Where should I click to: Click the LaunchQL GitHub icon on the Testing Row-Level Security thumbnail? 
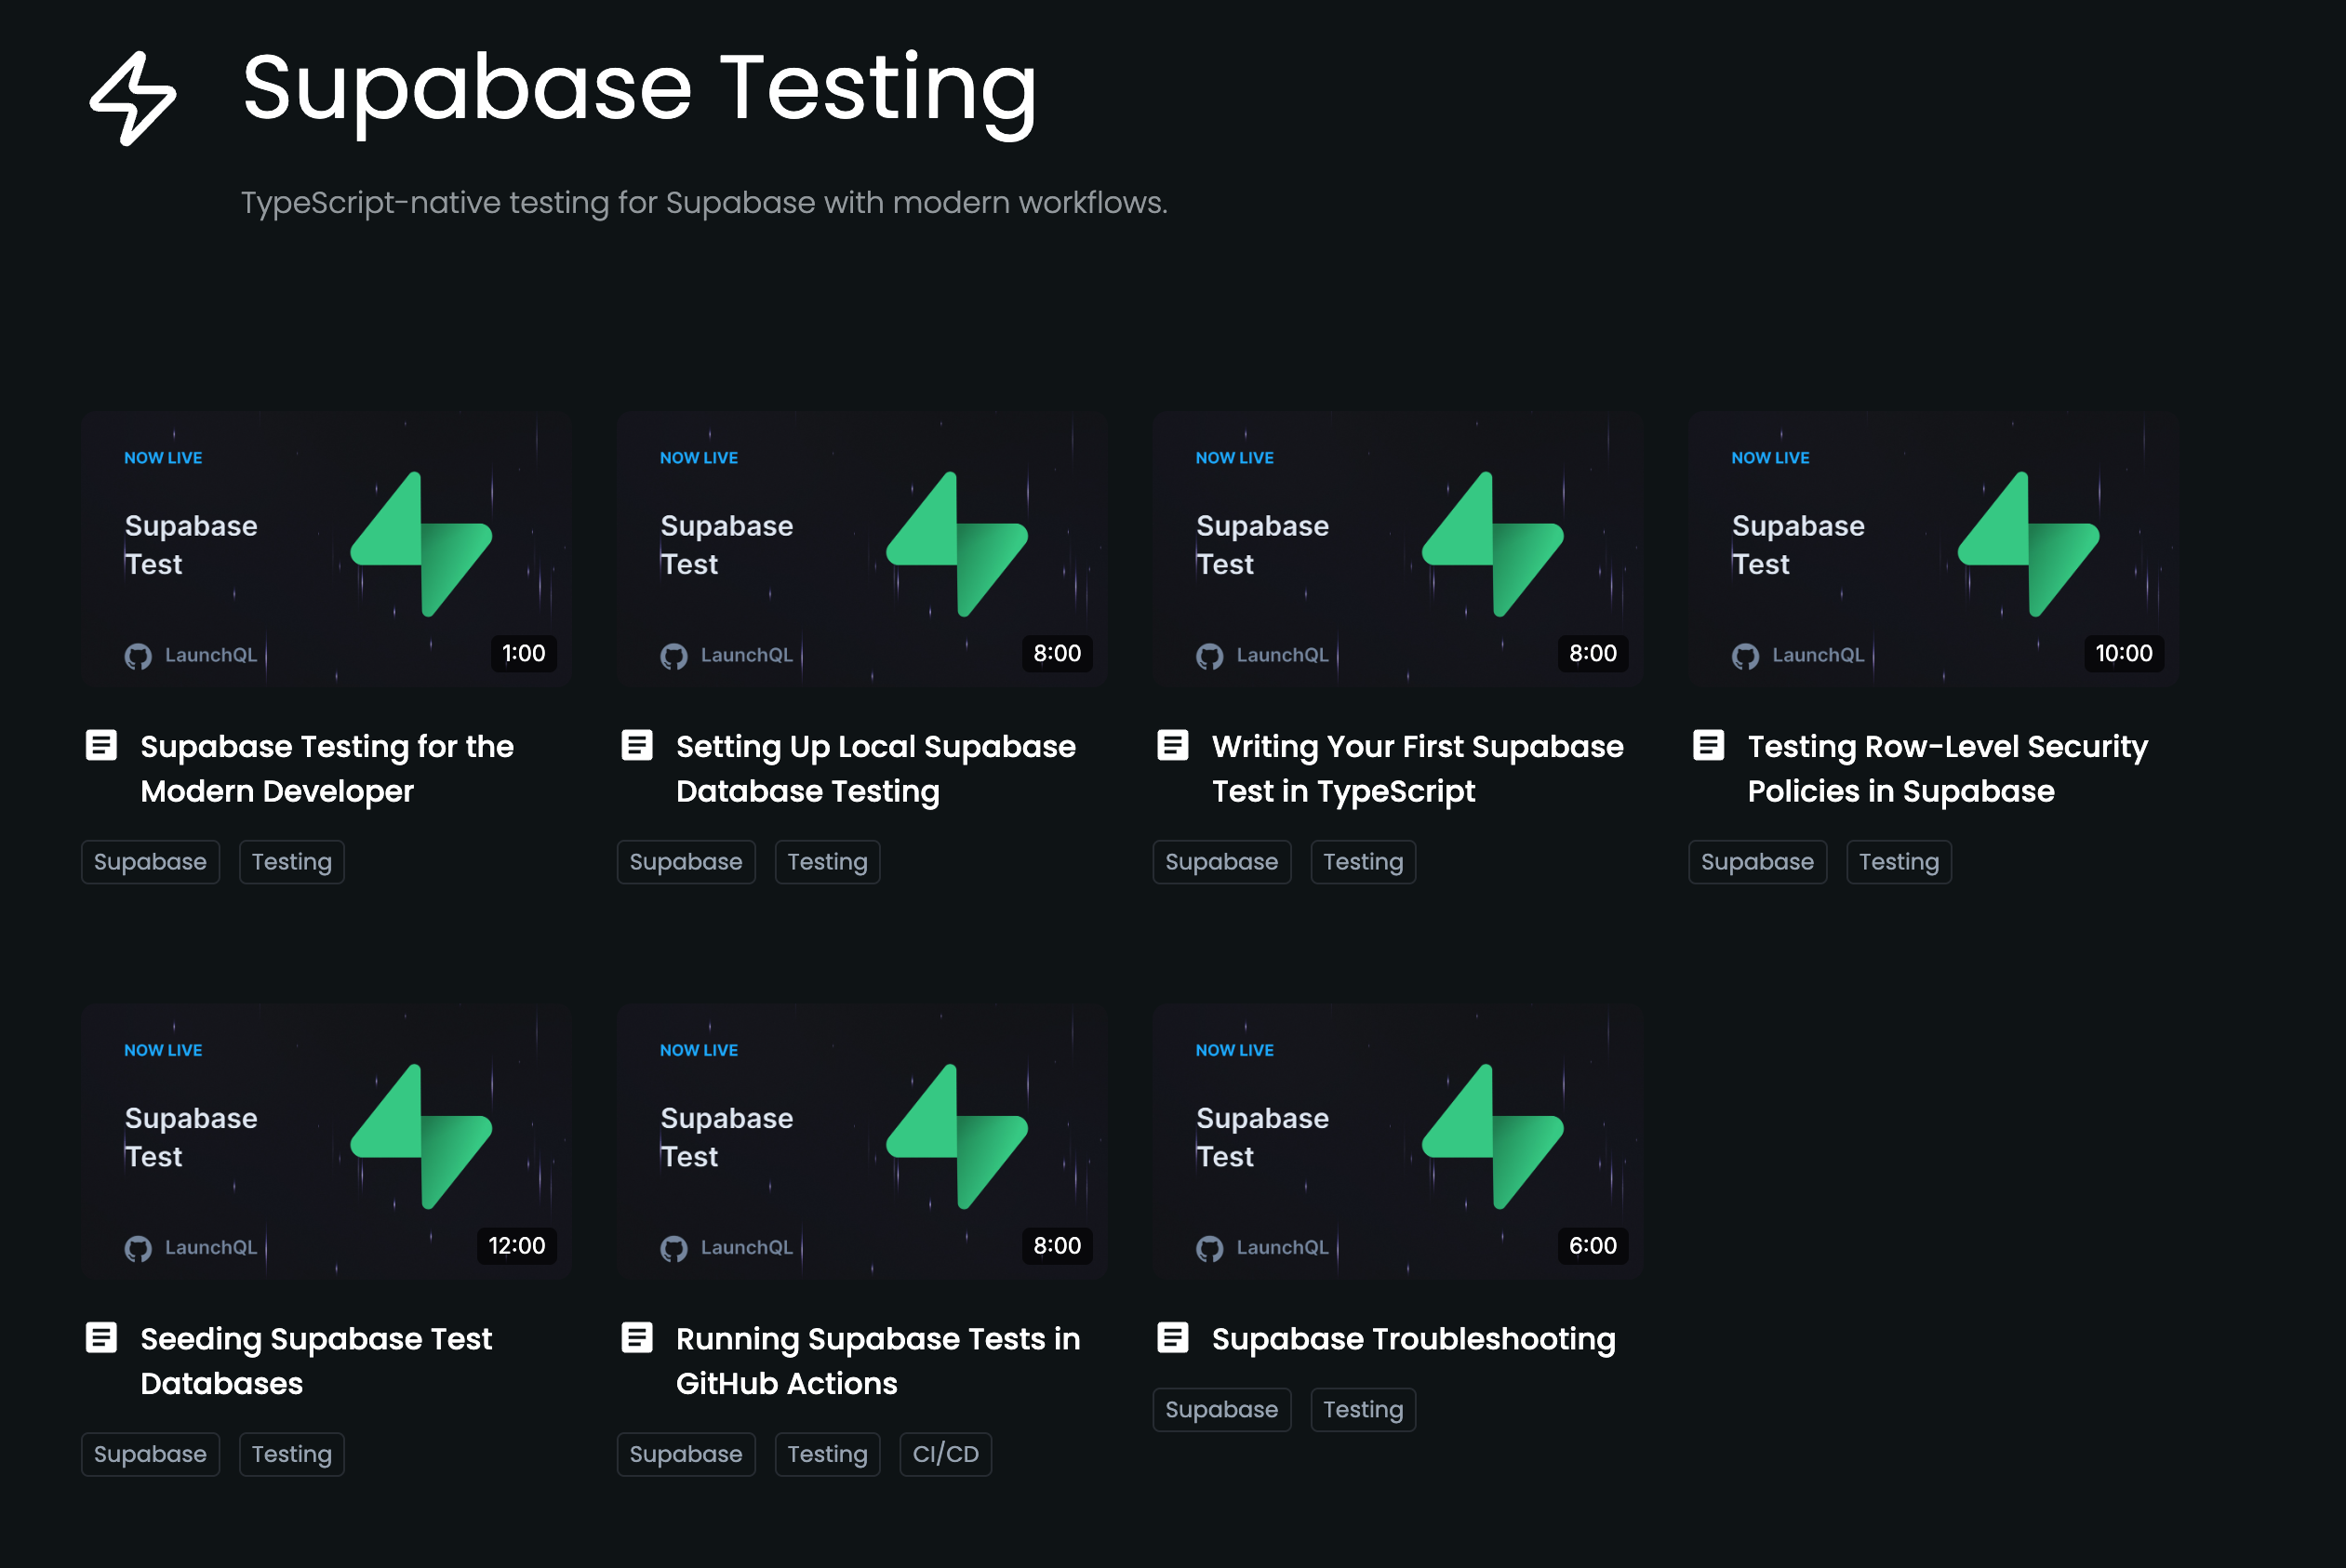pyautogui.click(x=1746, y=655)
